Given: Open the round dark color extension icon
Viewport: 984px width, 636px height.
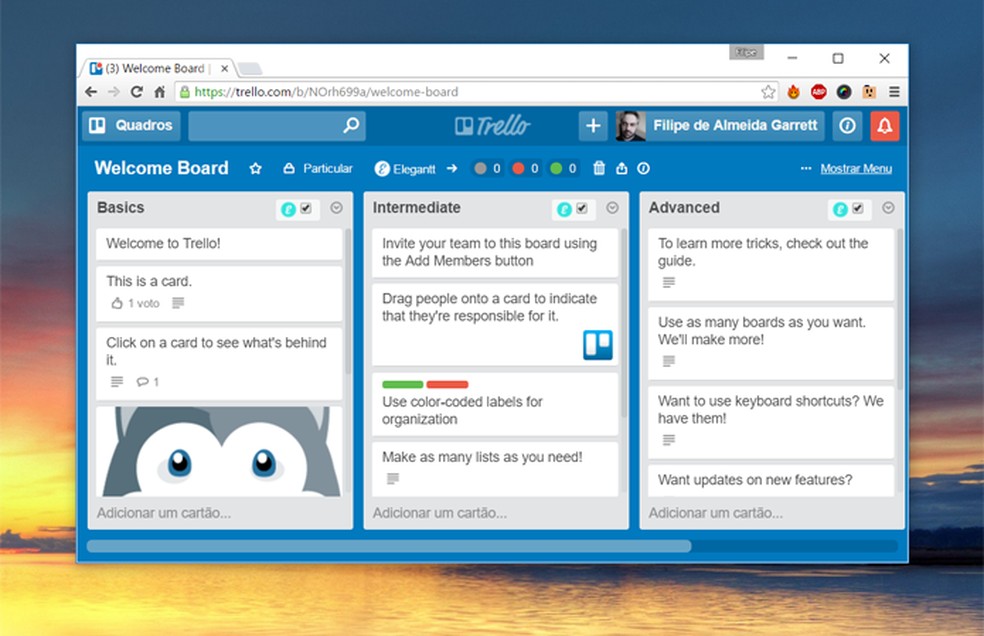Looking at the screenshot, I should 844,92.
